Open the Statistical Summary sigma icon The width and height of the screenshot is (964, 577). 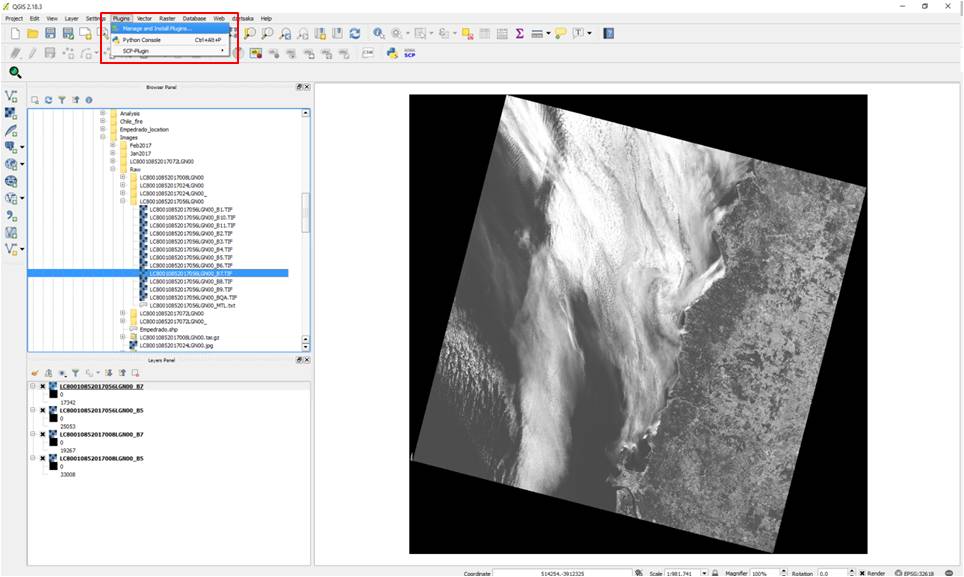pos(519,34)
